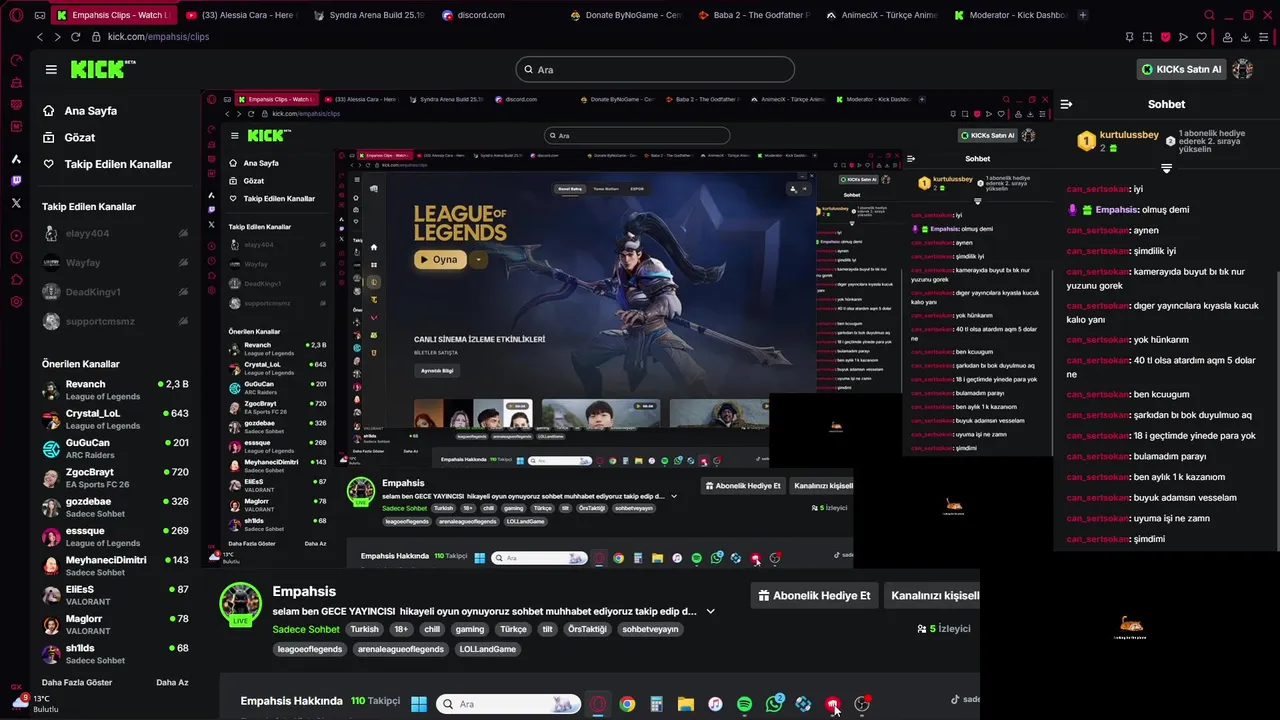The height and width of the screenshot is (720, 1280).
Task: Show fewer channels with Daha Az
Action: click(x=172, y=682)
